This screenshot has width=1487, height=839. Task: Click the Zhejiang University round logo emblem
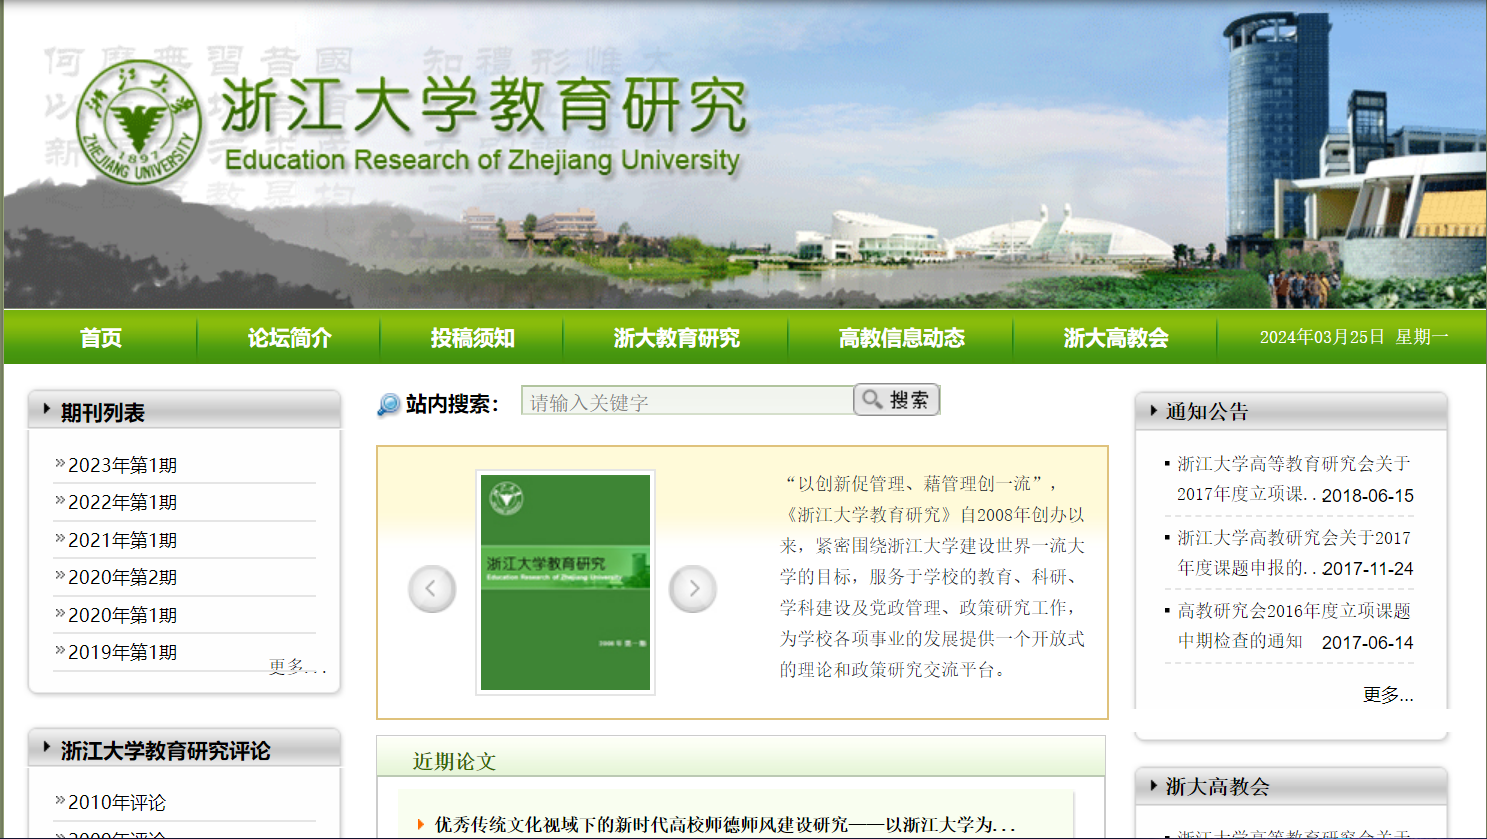pyautogui.click(x=140, y=123)
